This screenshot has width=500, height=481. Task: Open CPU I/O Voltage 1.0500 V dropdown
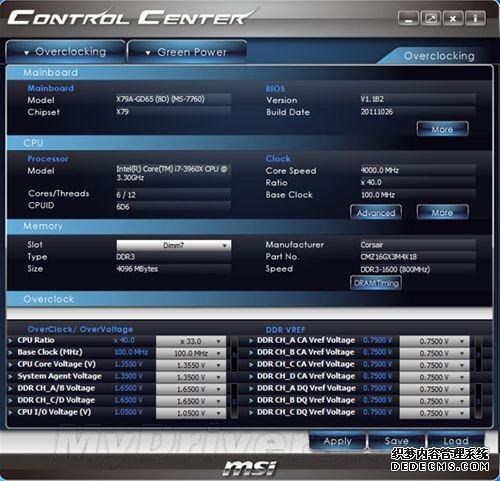tap(191, 413)
